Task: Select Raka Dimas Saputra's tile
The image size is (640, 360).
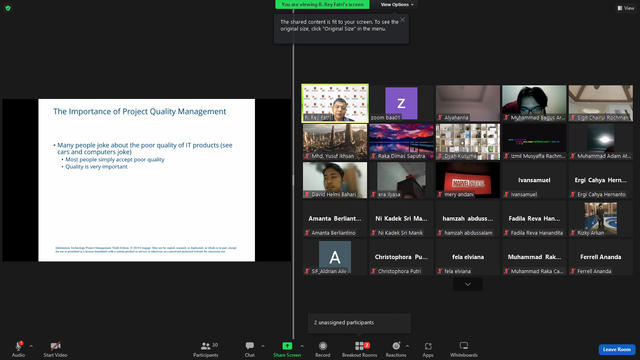Action: [x=401, y=142]
